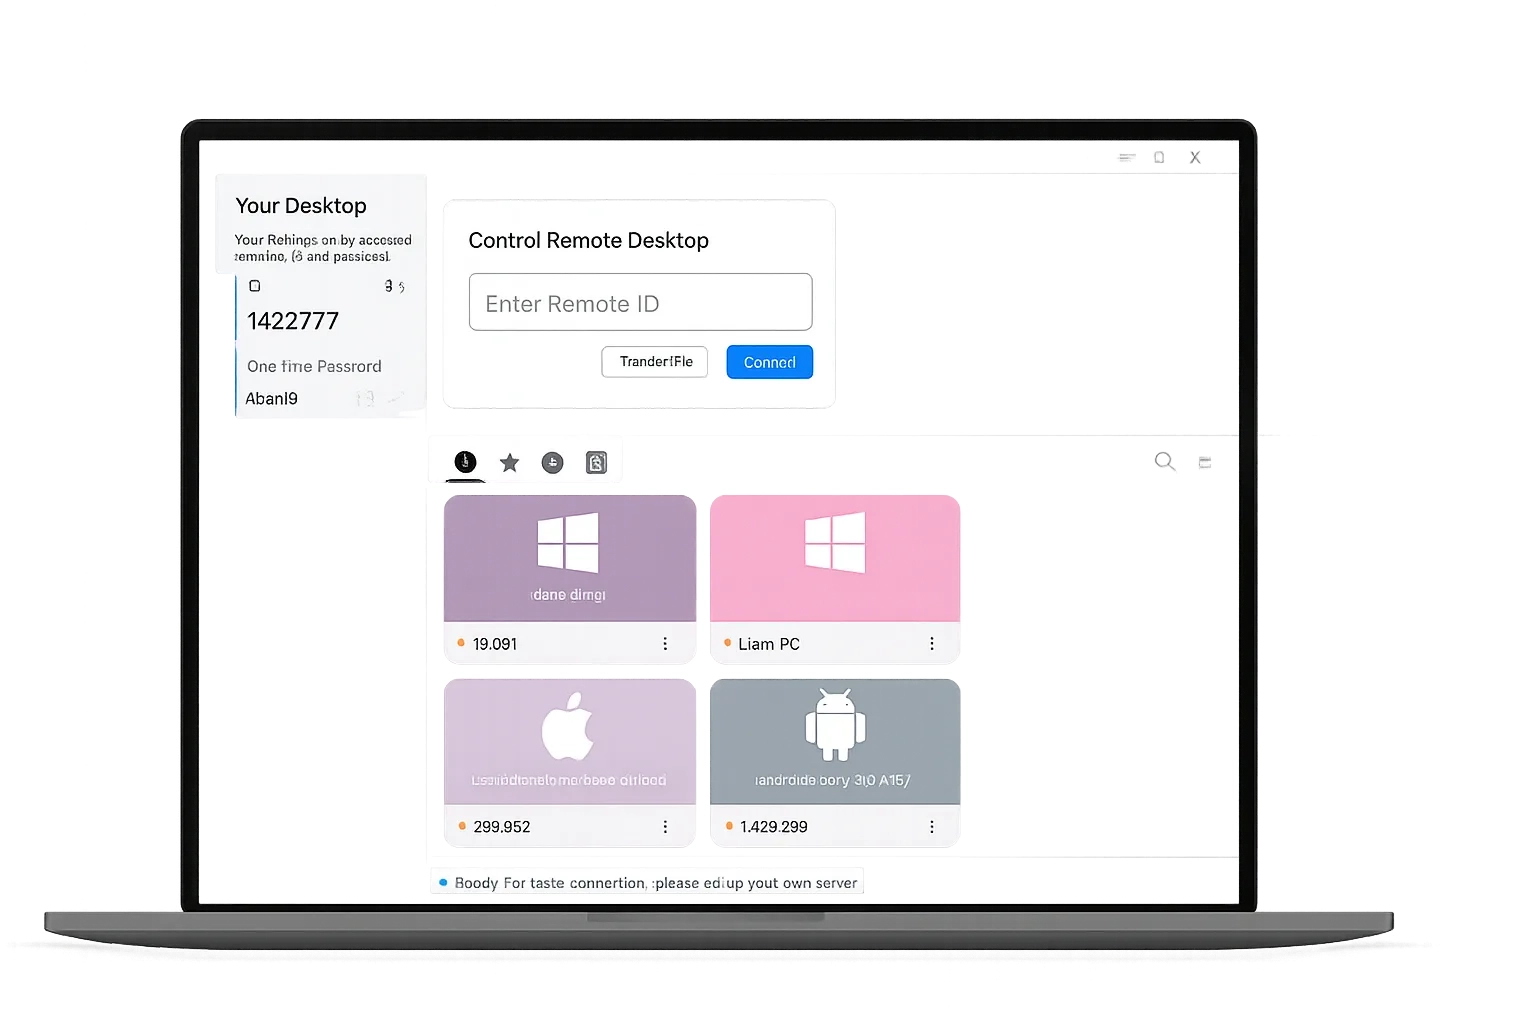
Task: Select the Apple device card 299.952
Action: 569,741
